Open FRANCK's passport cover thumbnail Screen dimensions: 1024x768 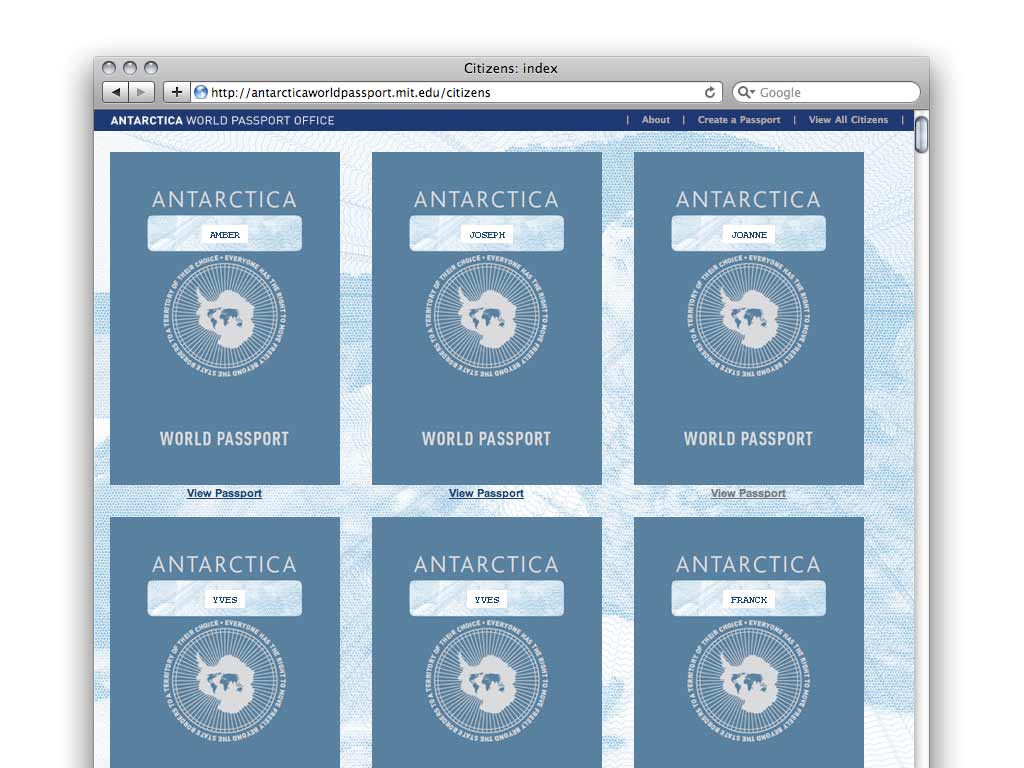click(x=749, y=643)
